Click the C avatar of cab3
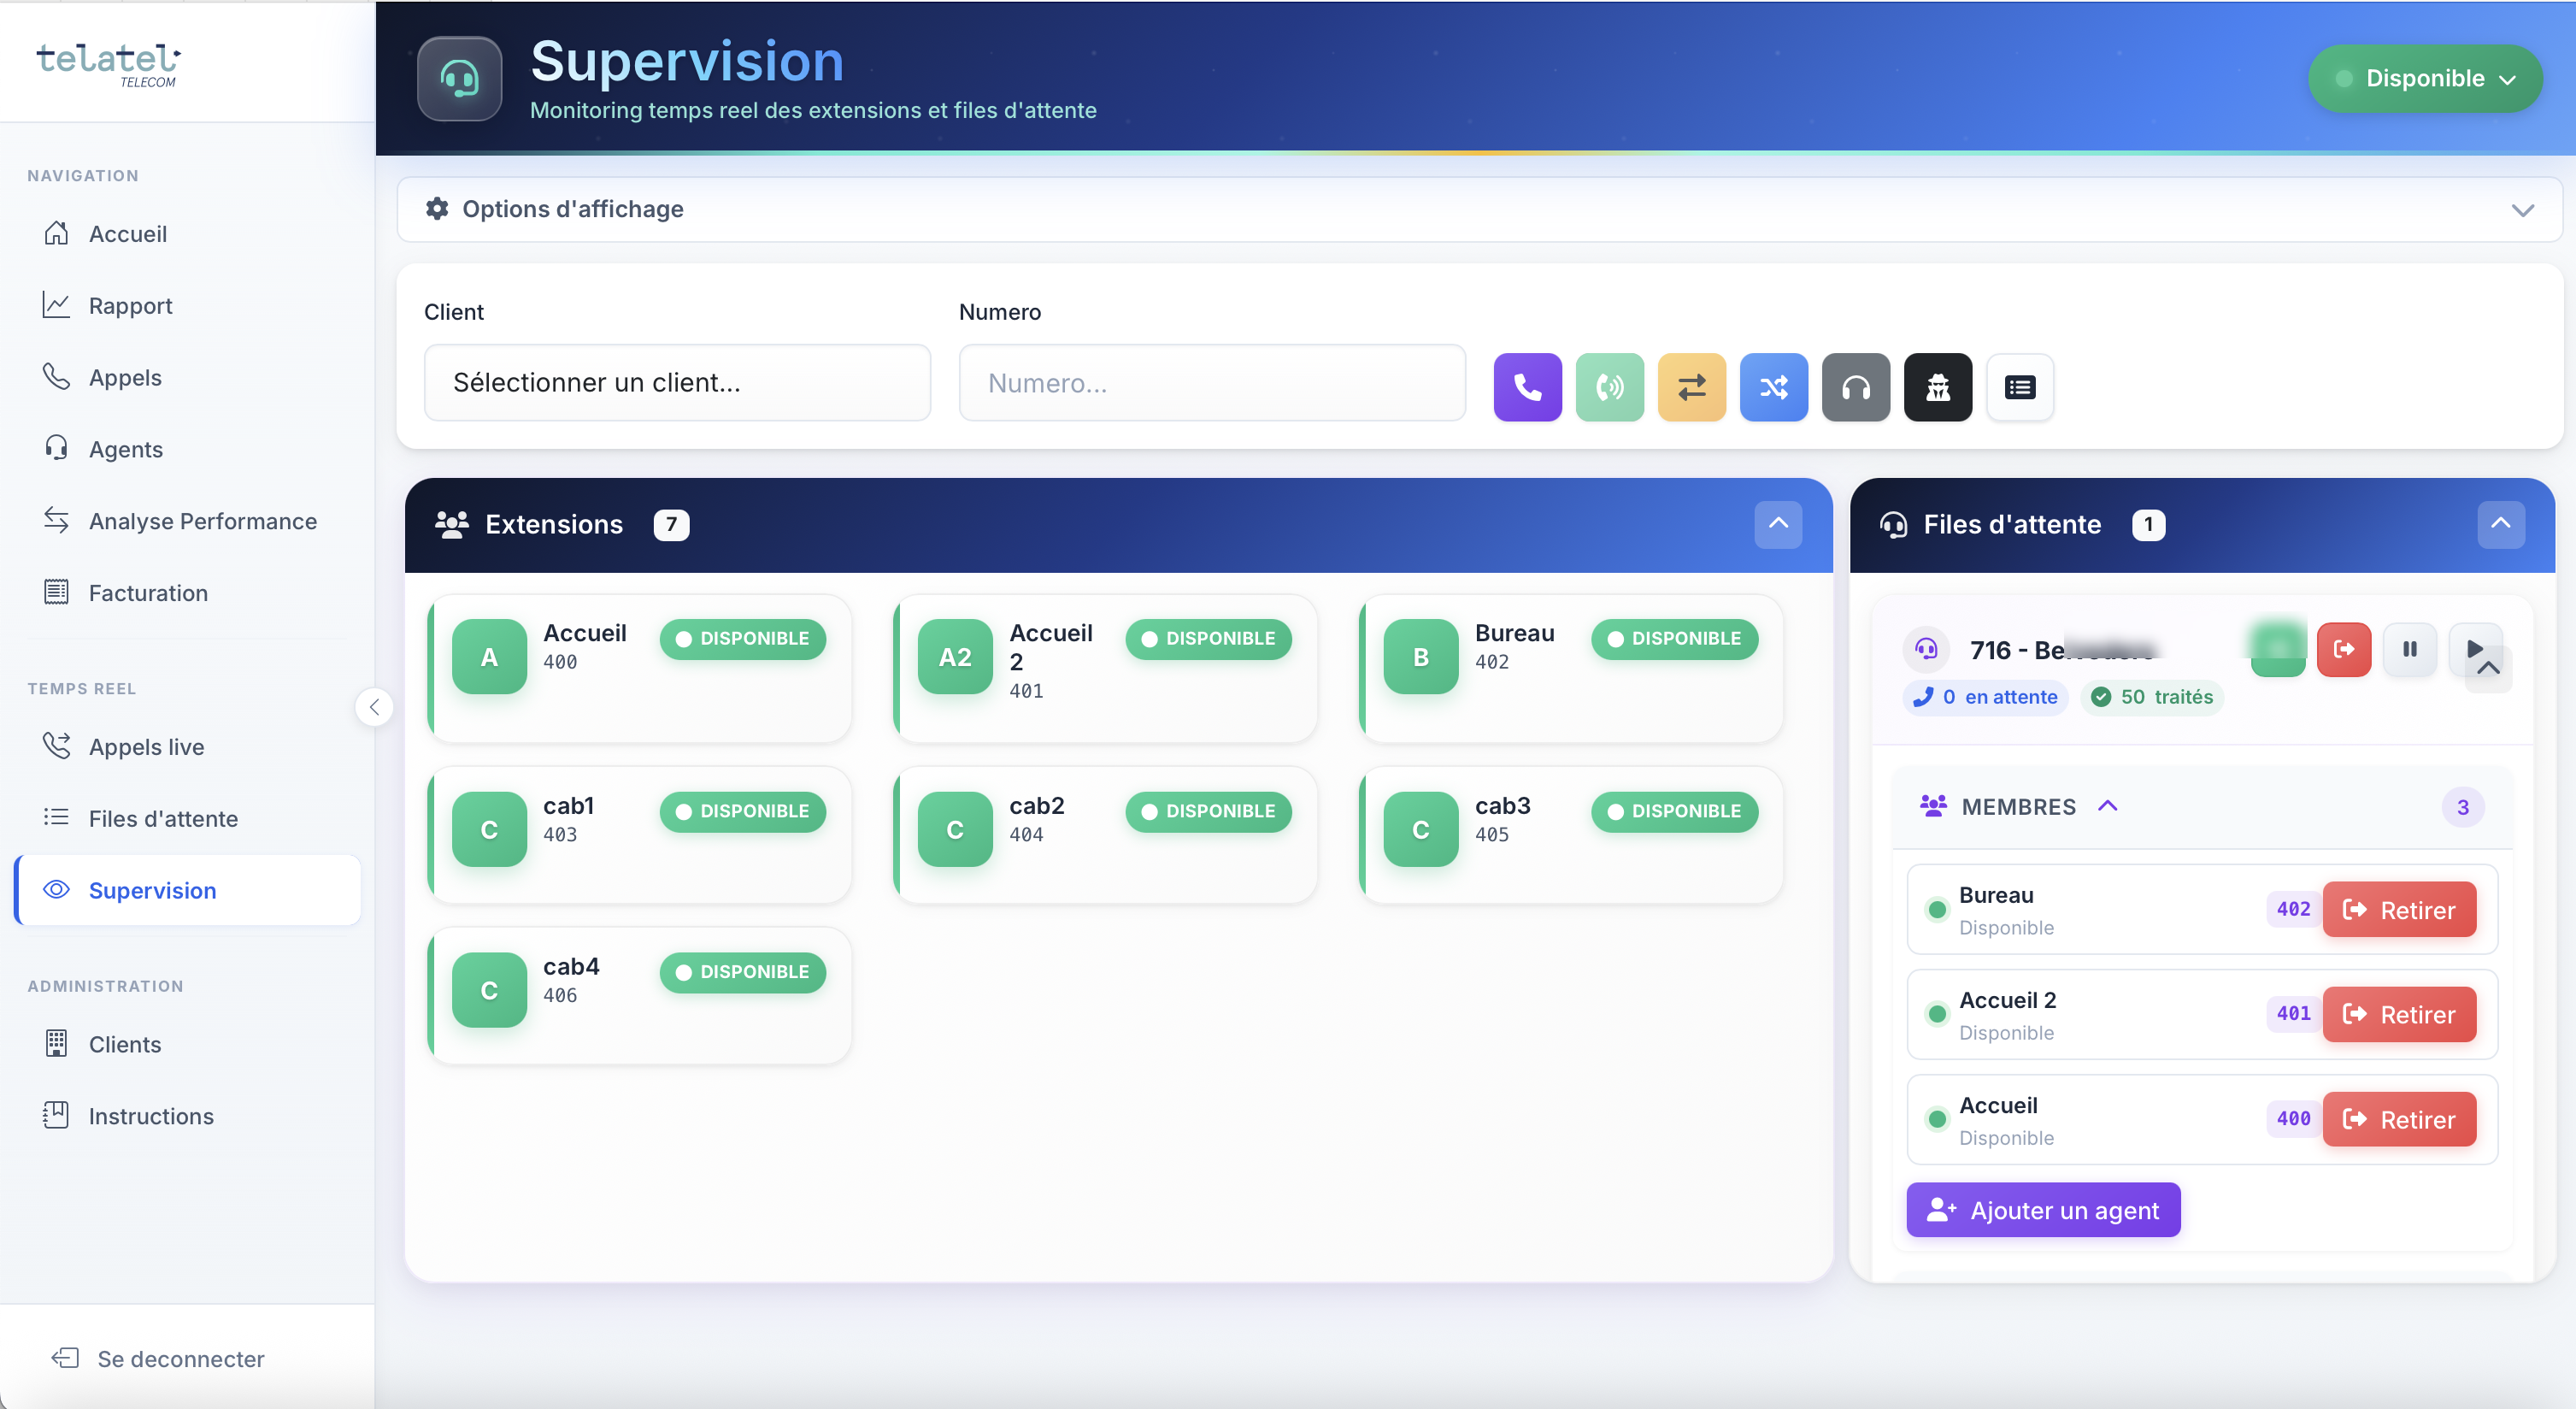Viewport: 2576px width, 1409px height. pyautogui.click(x=1420, y=829)
